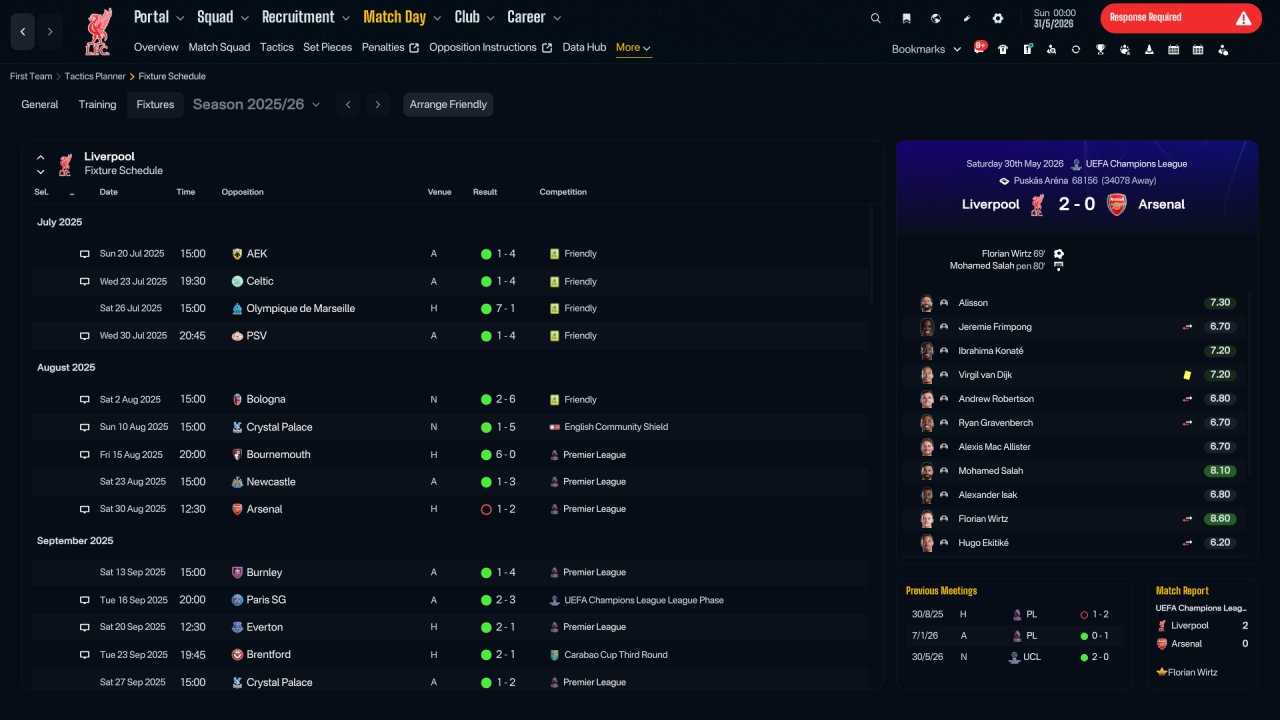The width and height of the screenshot is (1280, 720).
Task: Open the settings gear icon
Action: click(998, 18)
